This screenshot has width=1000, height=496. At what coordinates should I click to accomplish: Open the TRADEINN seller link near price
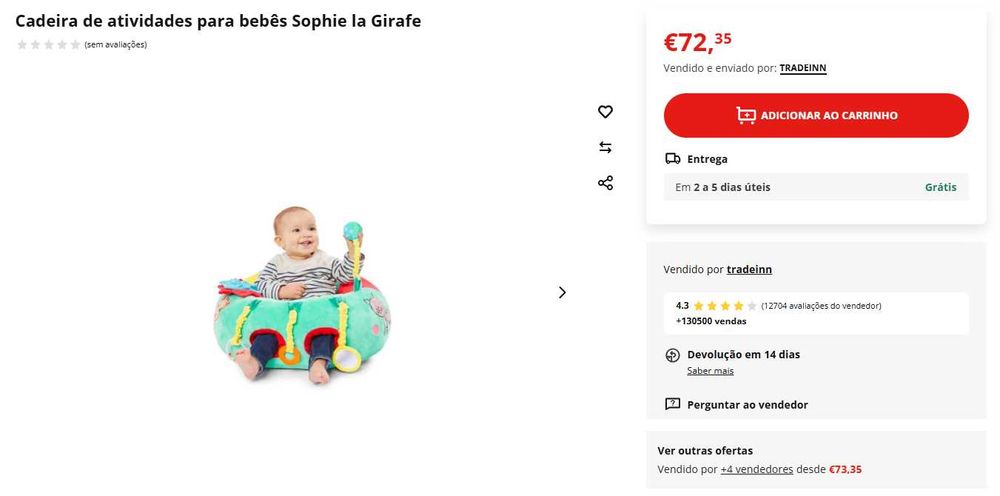803,68
